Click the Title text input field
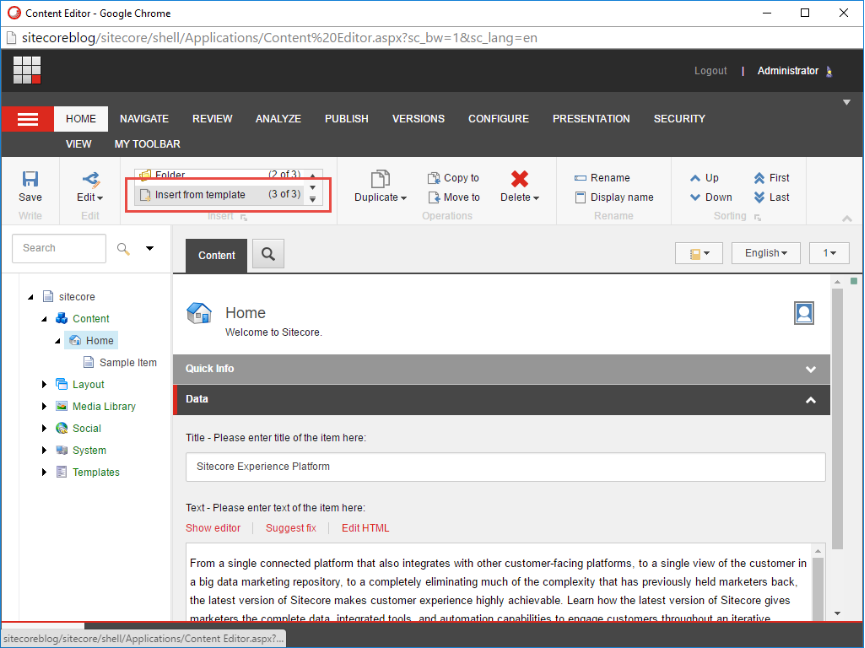The height and width of the screenshot is (648, 865). (x=505, y=467)
